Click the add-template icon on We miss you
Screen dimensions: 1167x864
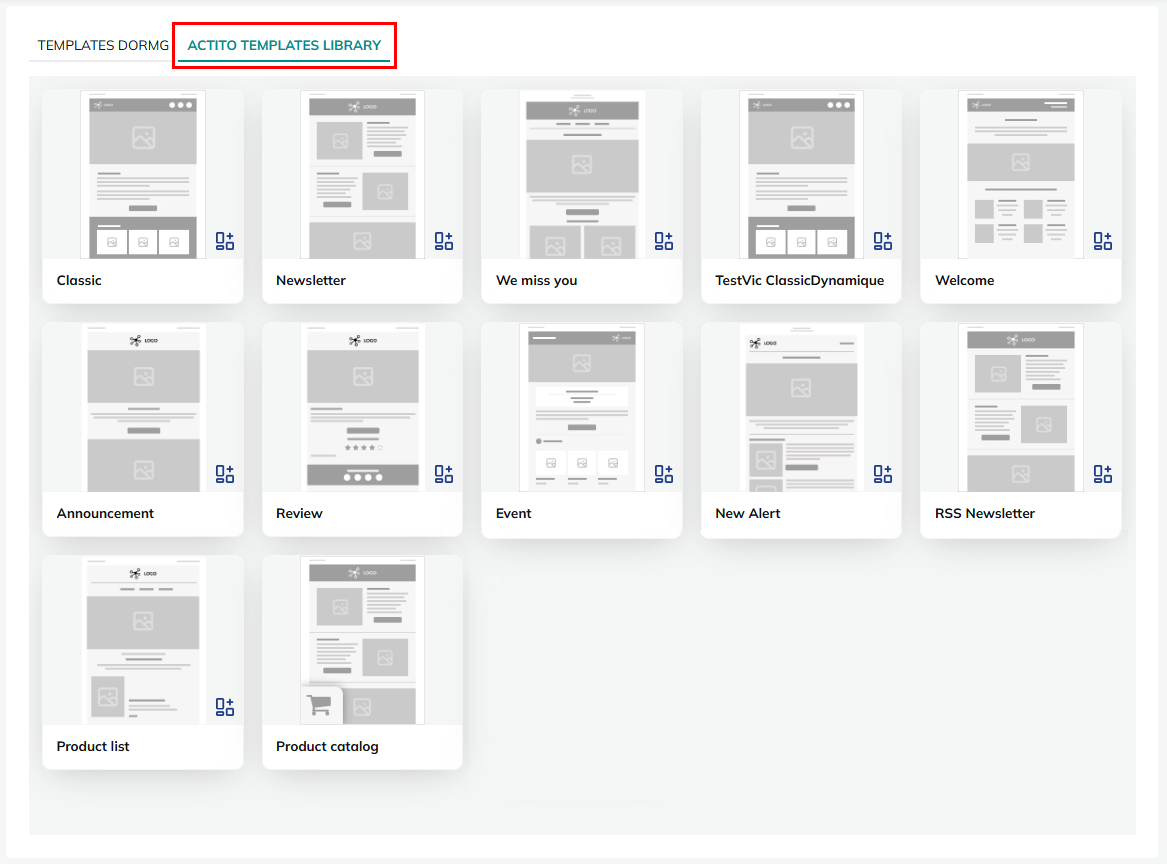(664, 240)
